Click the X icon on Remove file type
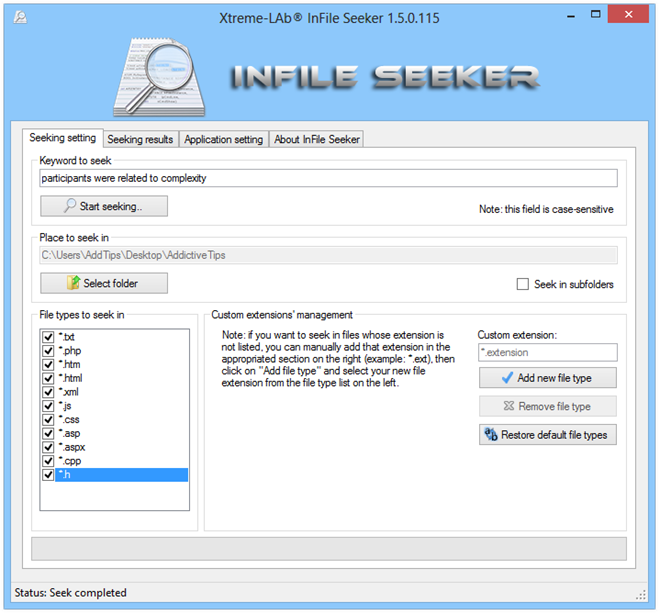Image resolution: width=660 pixels, height=613 pixels. click(x=509, y=406)
